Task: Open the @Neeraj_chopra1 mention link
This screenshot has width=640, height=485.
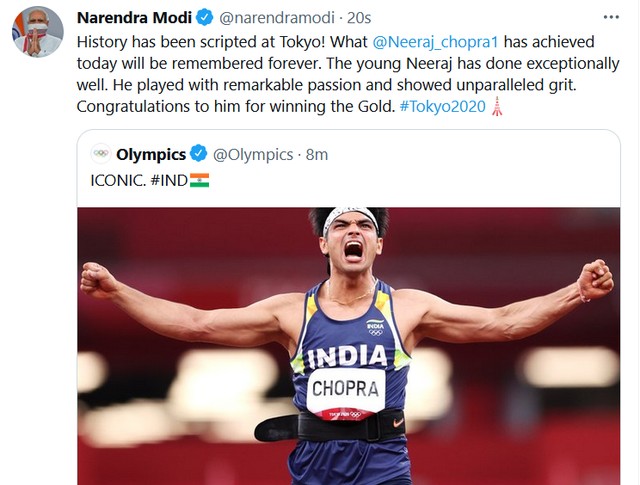Action: click(x=436, y=42)
